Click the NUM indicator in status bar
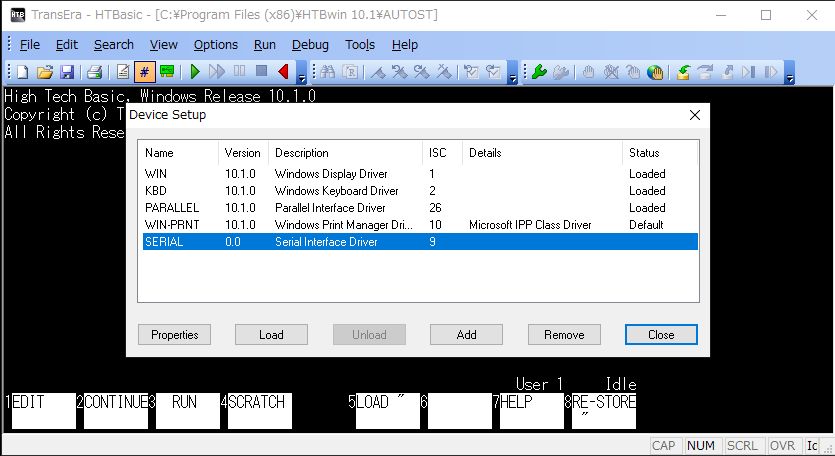835x456 pixels. point(701,445)
